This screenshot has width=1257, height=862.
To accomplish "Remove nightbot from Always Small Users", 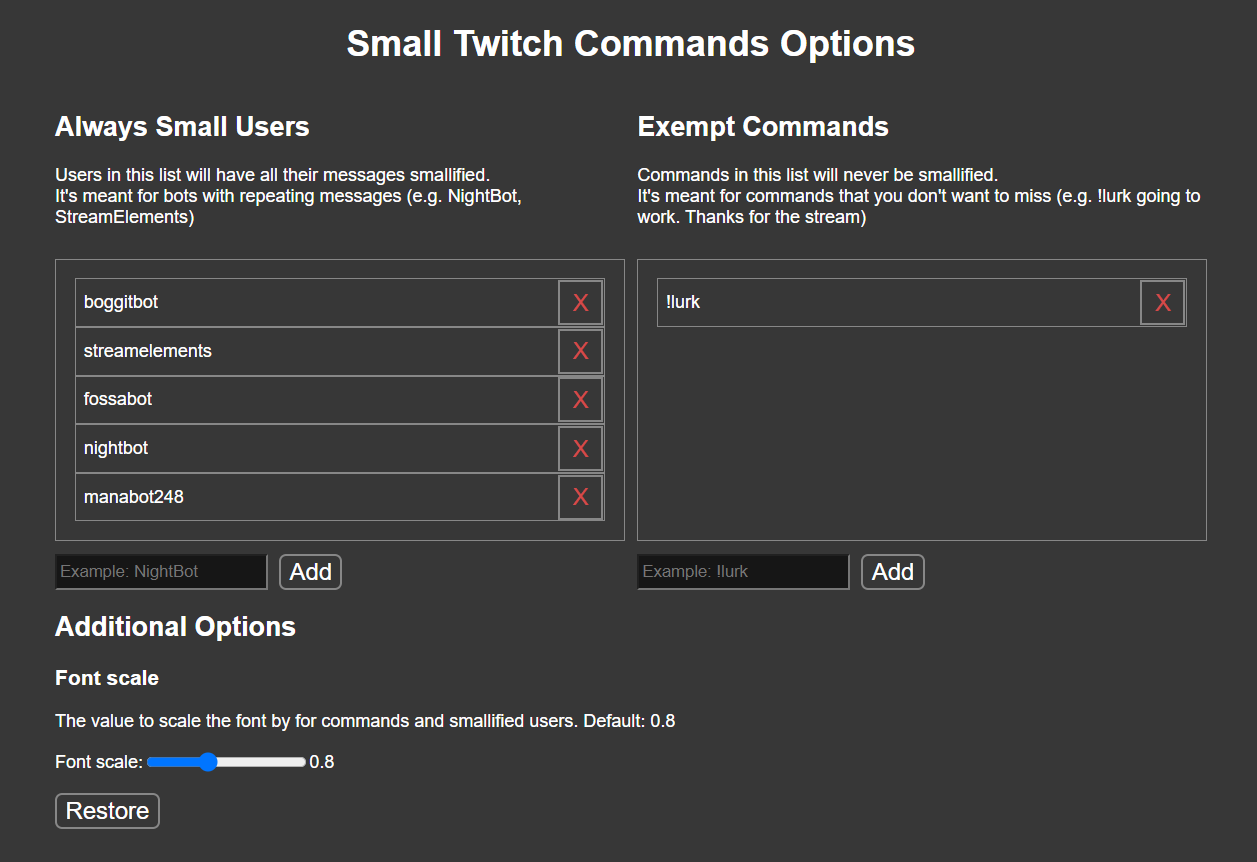I will point(580,448).
